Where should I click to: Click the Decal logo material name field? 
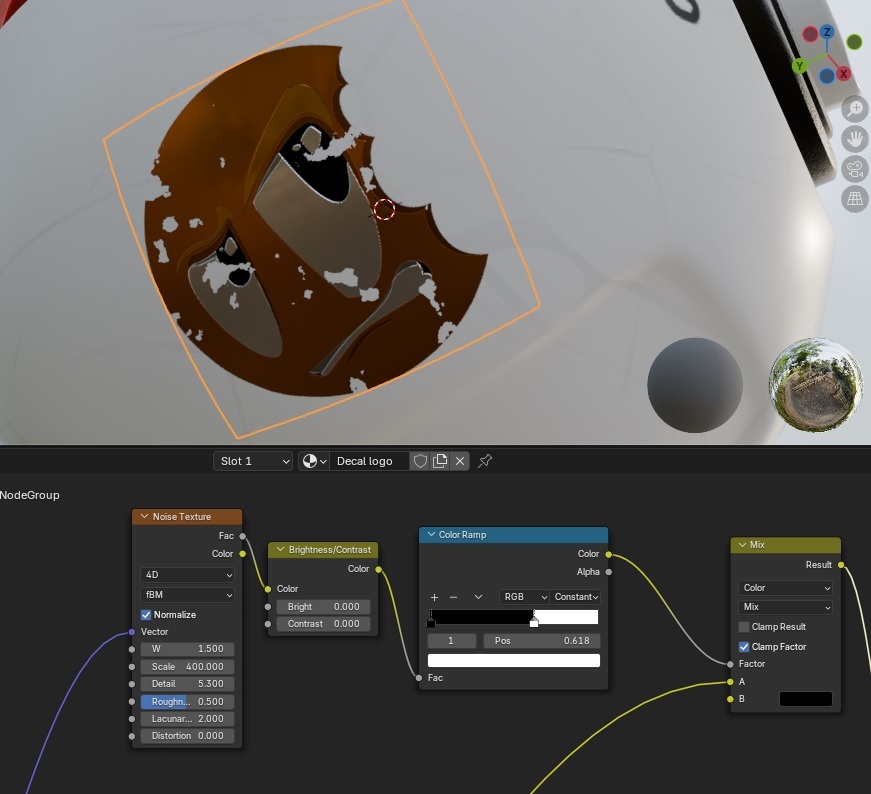coord(369,461)
